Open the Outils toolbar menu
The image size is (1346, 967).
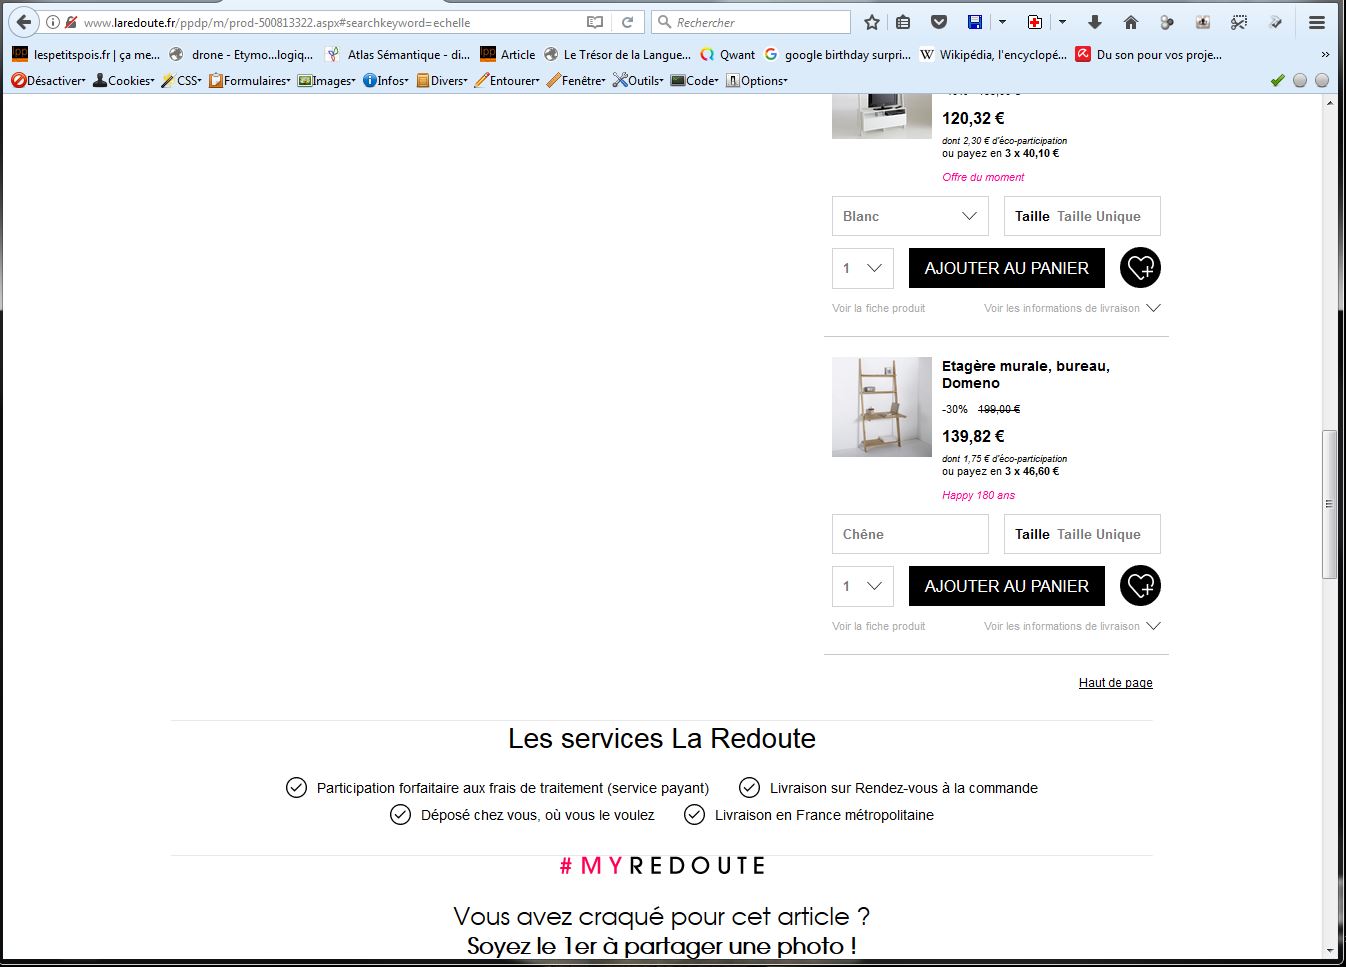click(x=638, y=80)
